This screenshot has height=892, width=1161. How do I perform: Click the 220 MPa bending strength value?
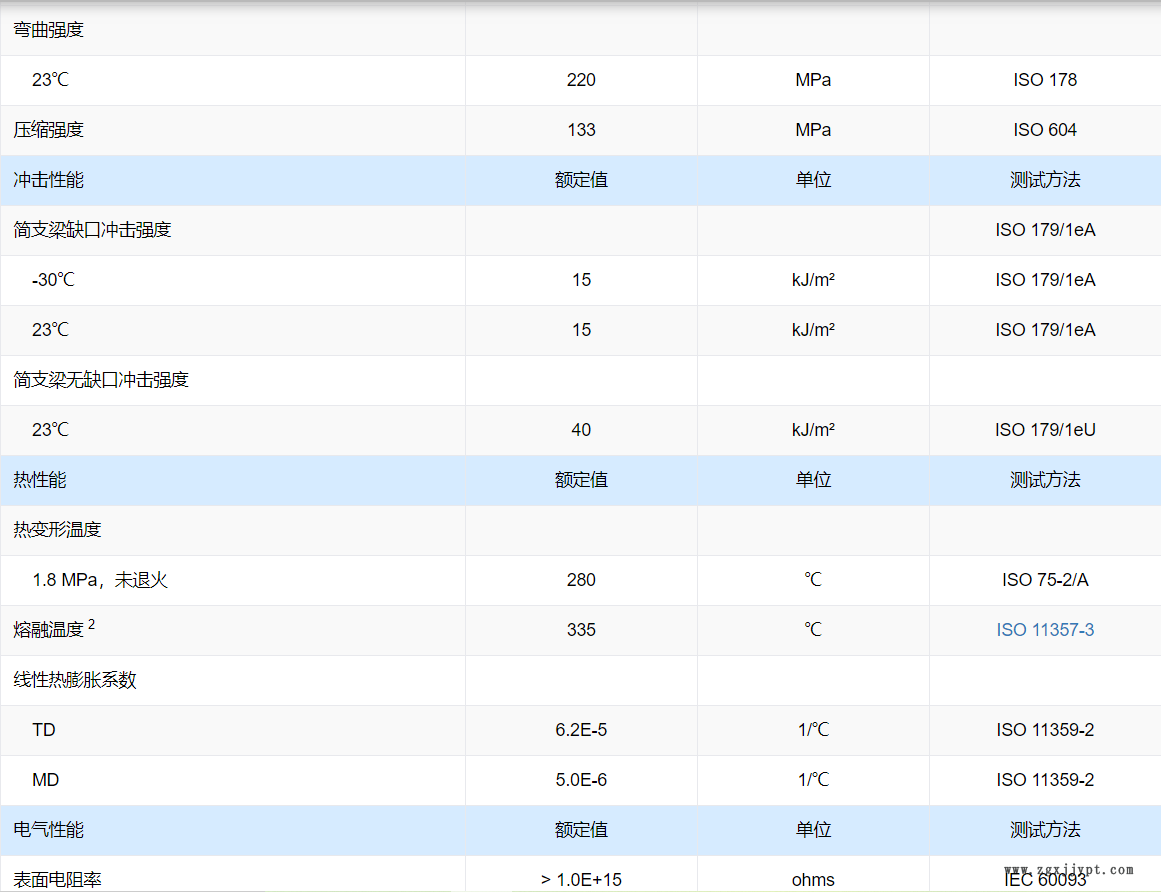[581, 80]
